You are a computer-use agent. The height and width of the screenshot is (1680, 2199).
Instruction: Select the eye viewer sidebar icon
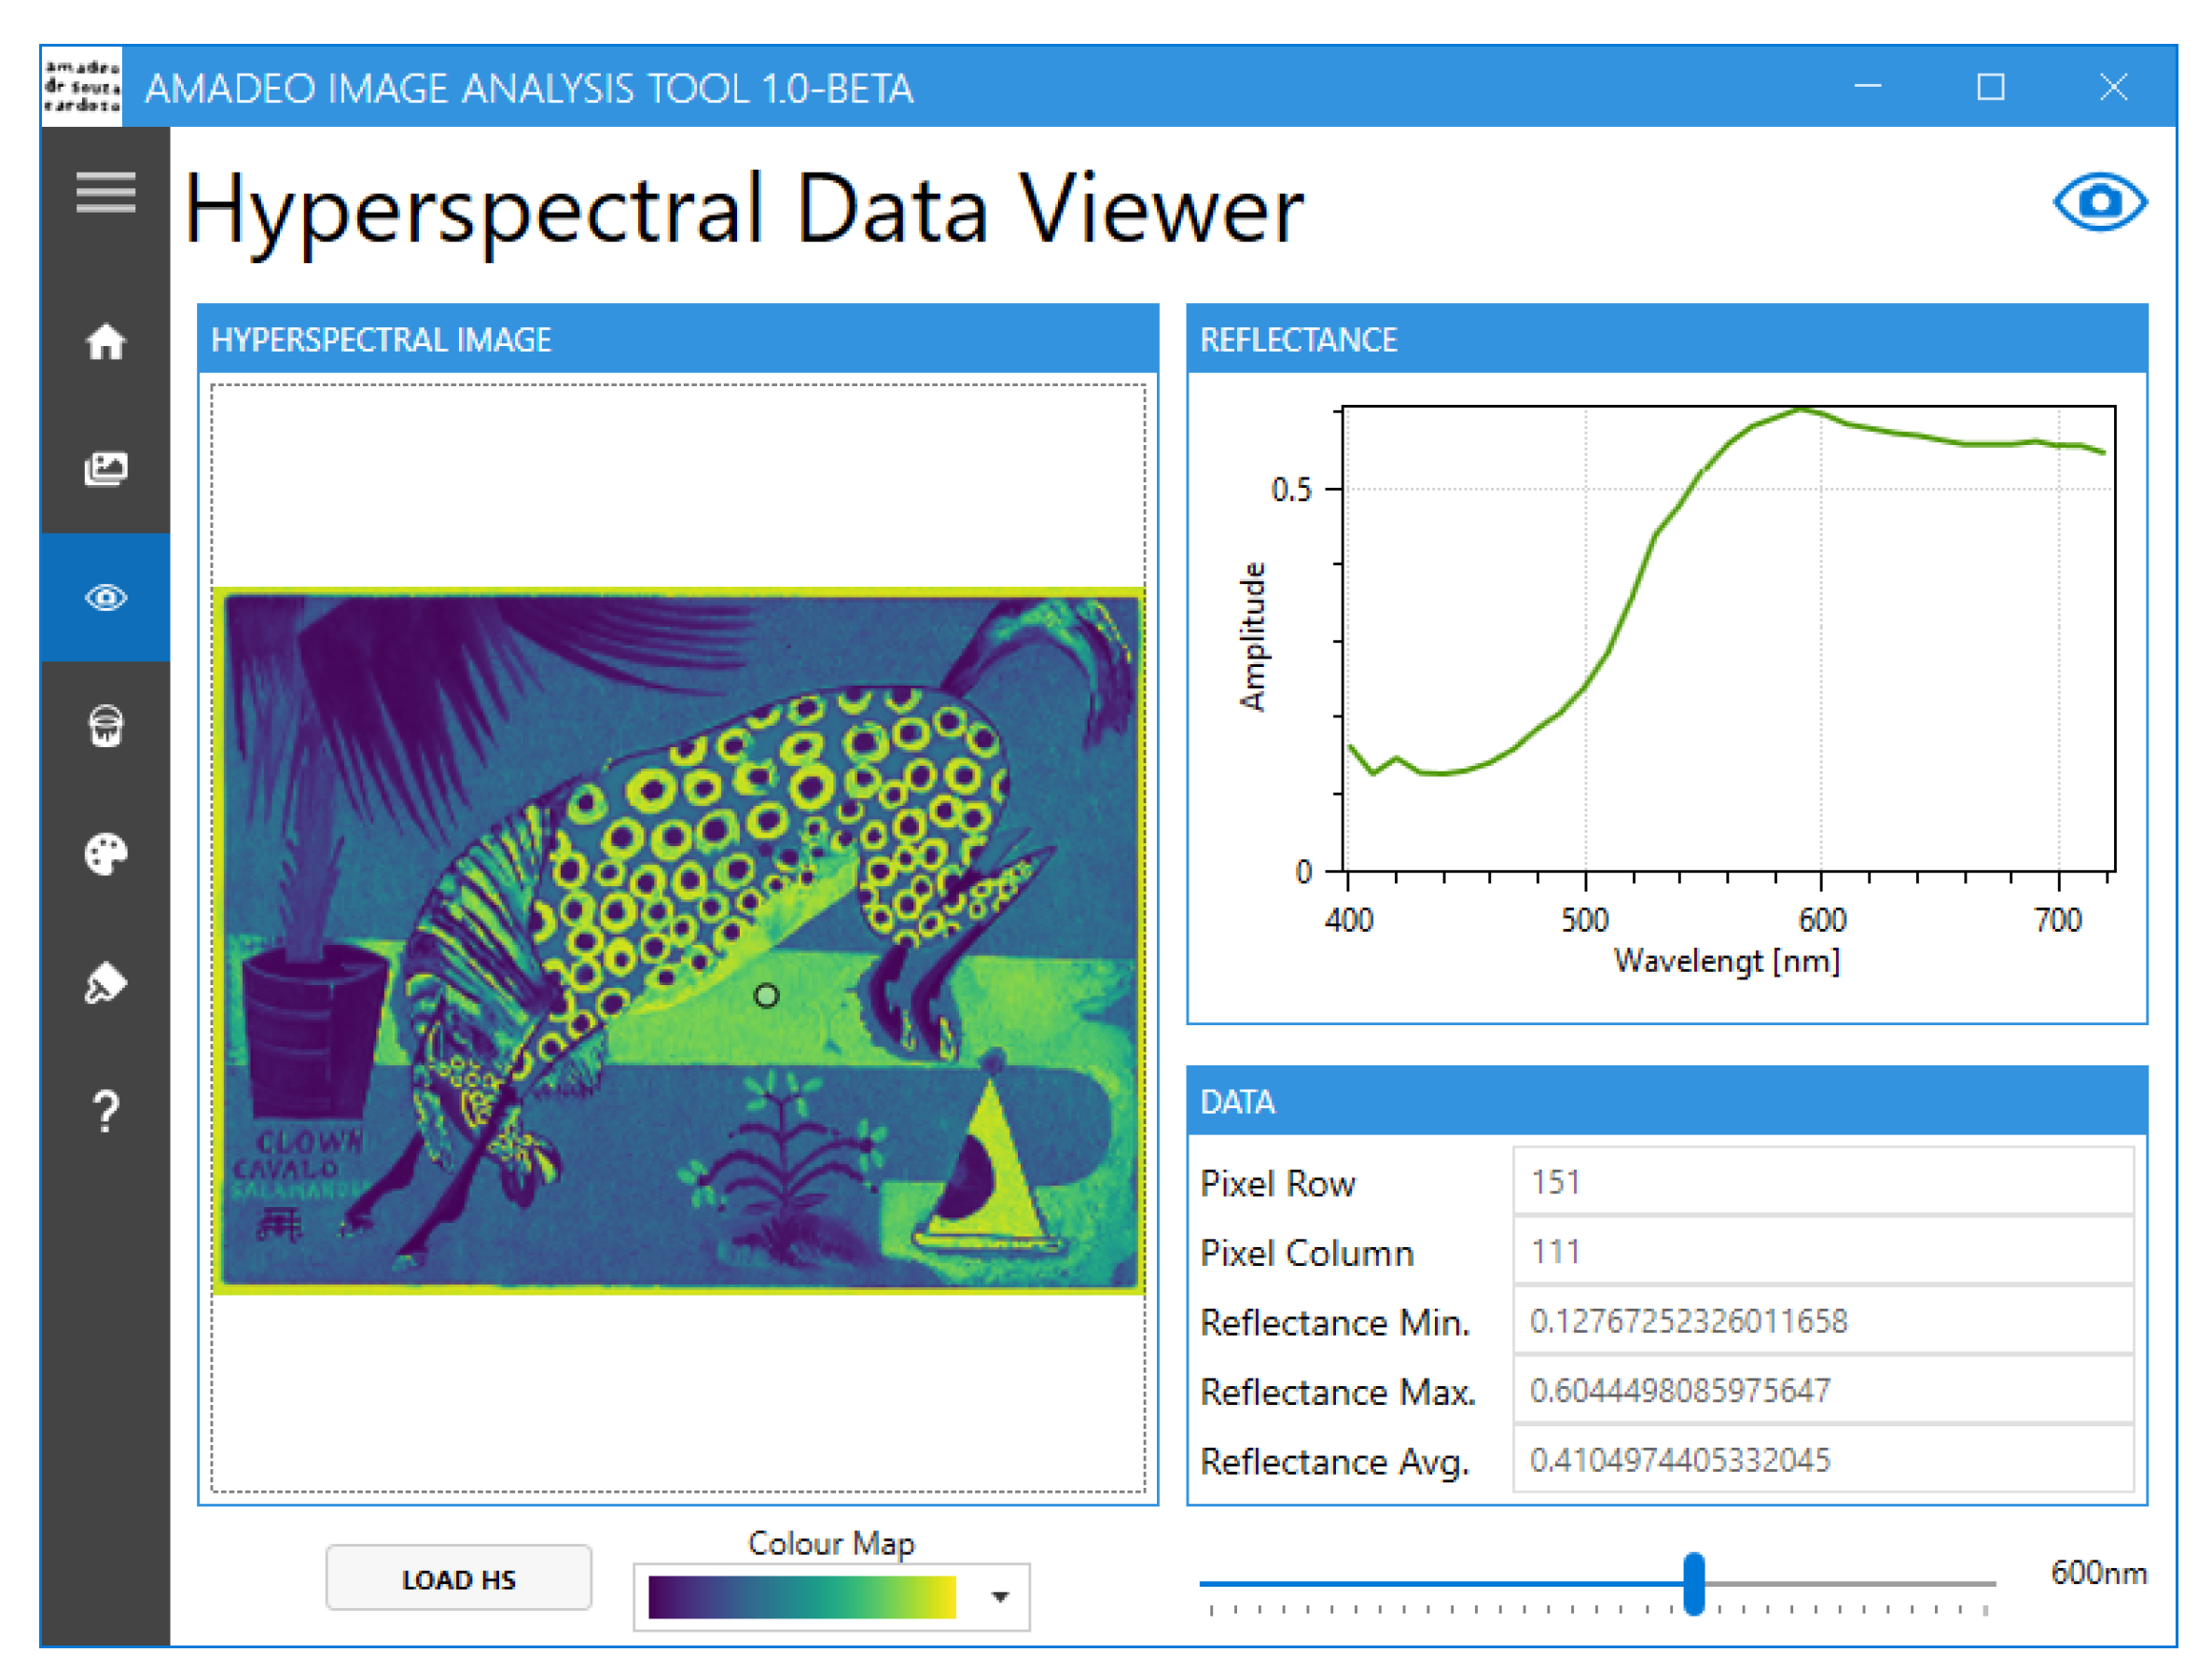(105, 597)
